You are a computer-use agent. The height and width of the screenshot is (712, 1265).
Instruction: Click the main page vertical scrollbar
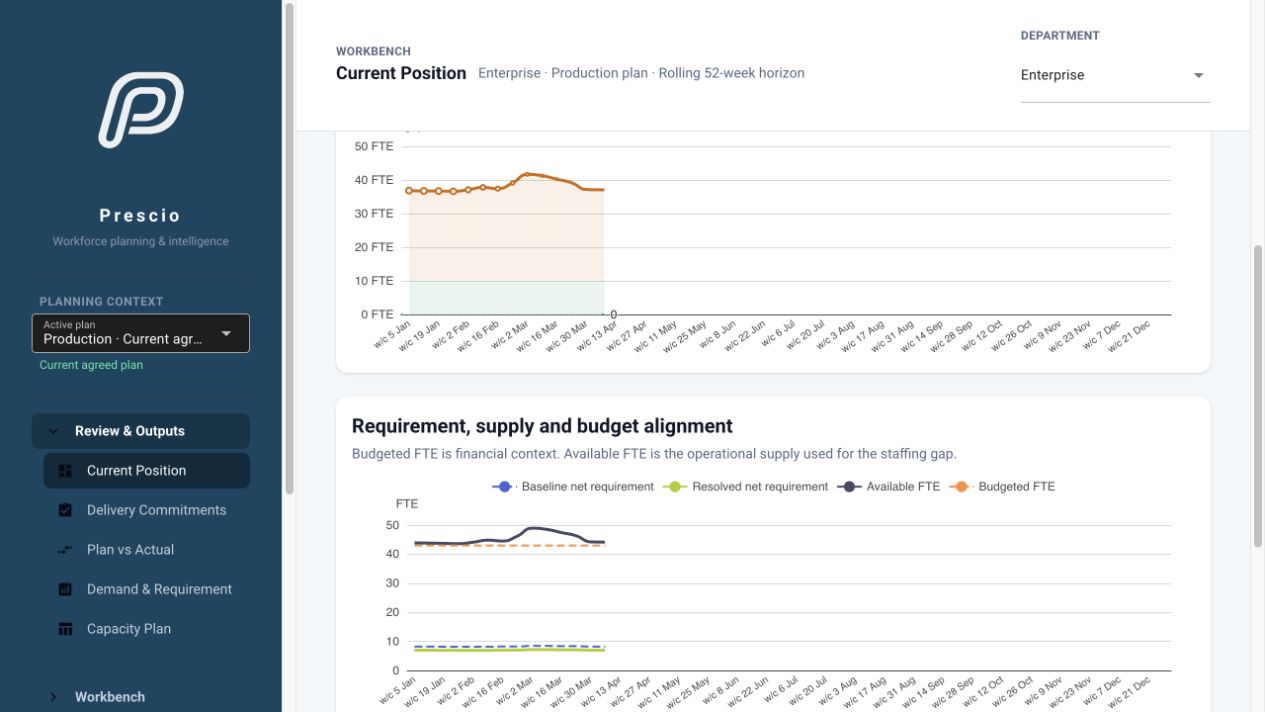pyautogui.click(x=1258, y=395)
